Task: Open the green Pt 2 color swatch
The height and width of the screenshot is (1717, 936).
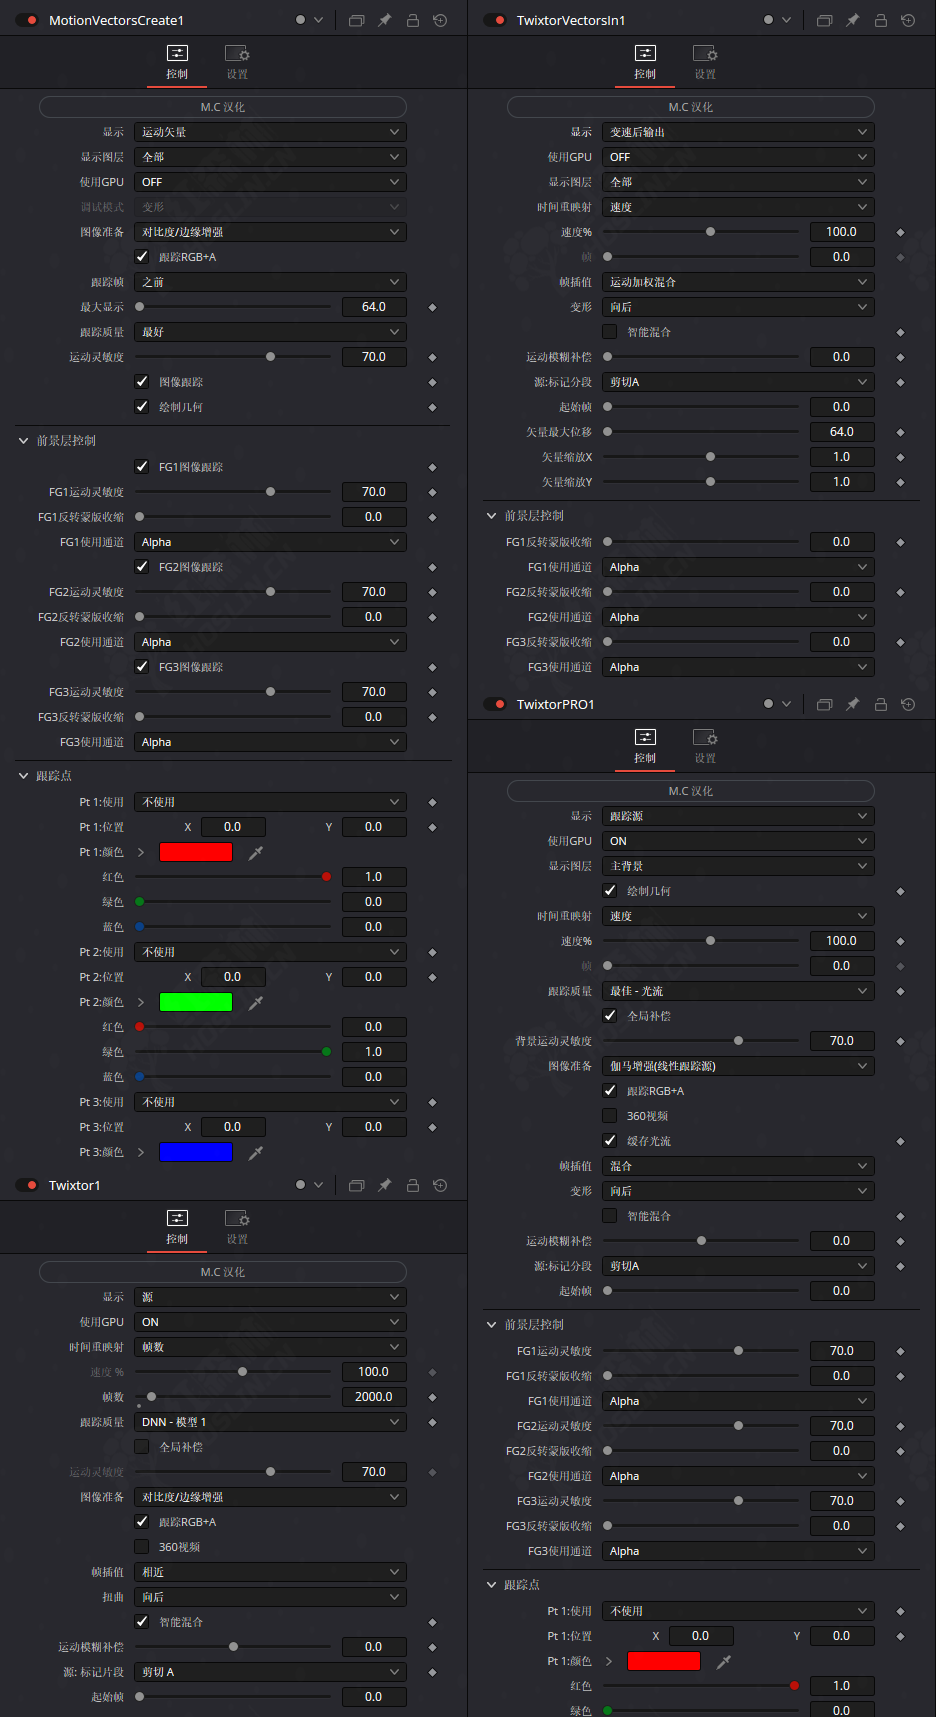Action: 196,1002
